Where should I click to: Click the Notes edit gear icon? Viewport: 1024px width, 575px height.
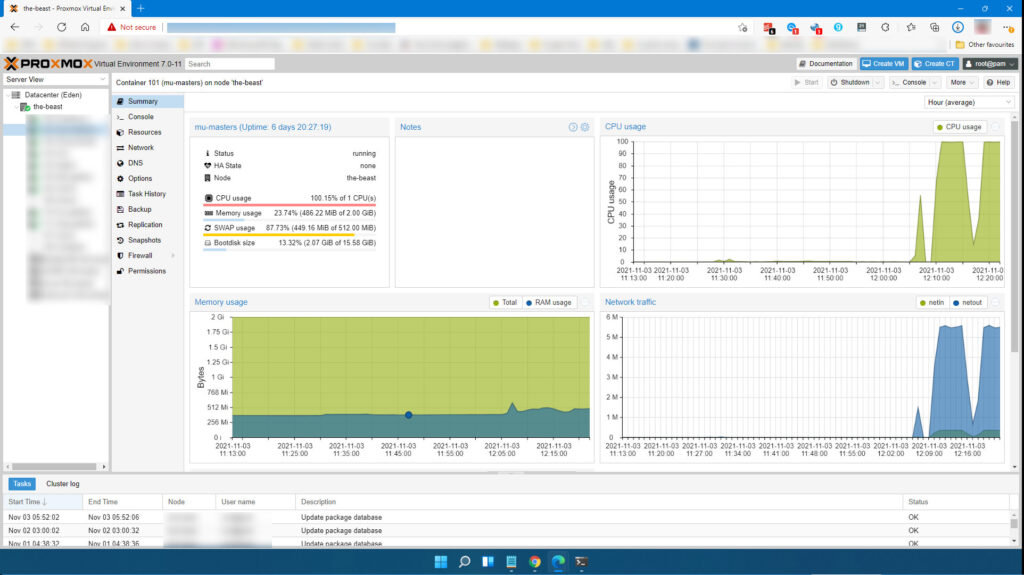[x=585, y=127]
